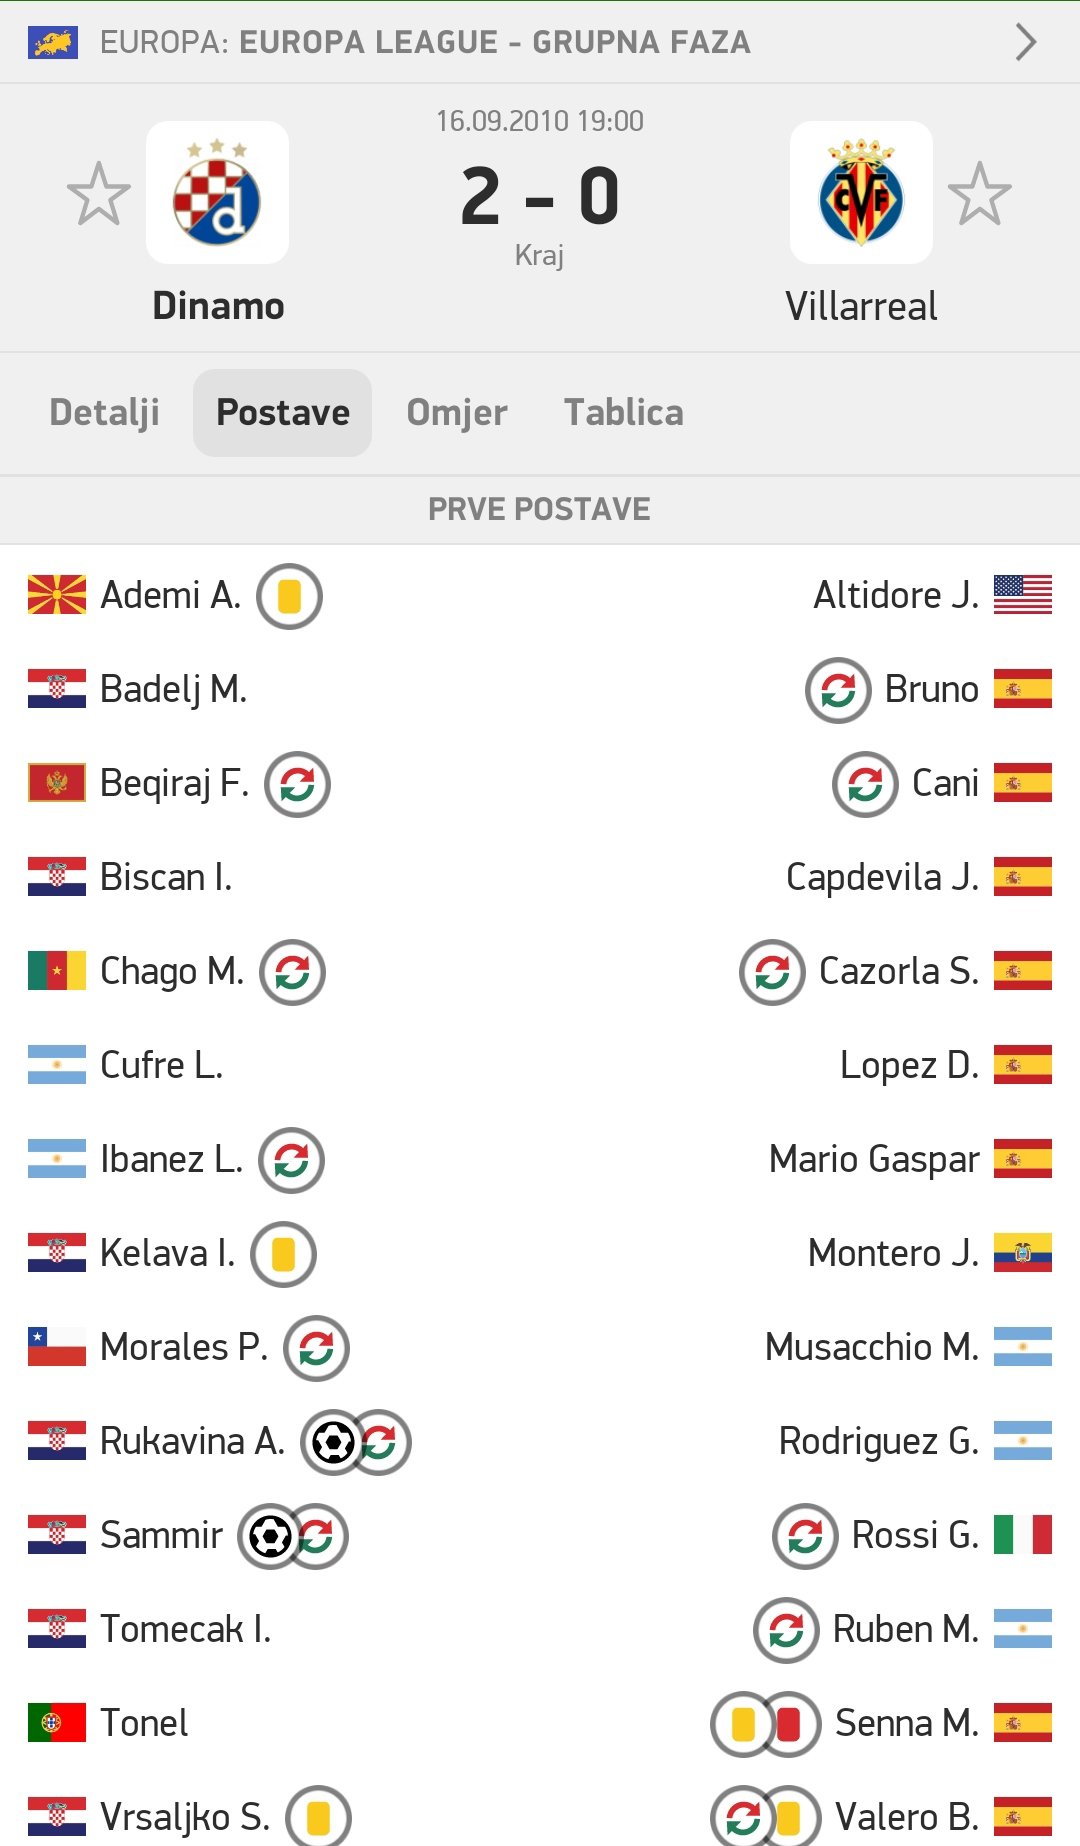
Task: Click the Dinamo club crest
Action: coord(217,193)
